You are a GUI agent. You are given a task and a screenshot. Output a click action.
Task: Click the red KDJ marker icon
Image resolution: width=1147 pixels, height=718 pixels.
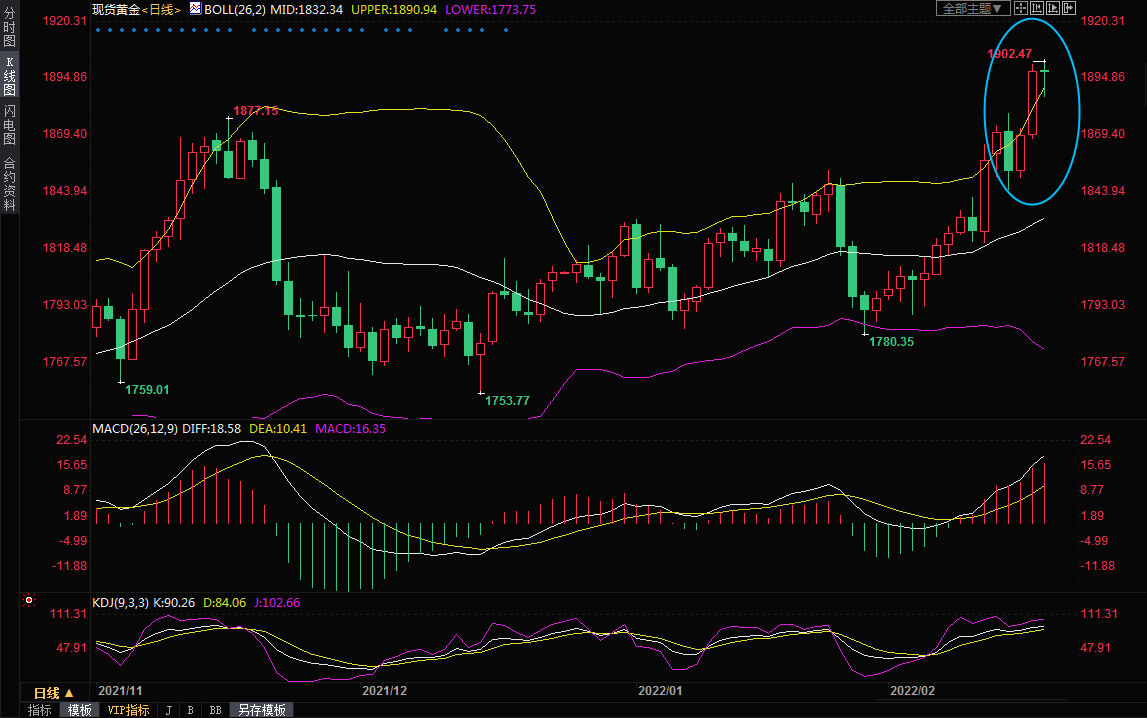coord(28,601)
